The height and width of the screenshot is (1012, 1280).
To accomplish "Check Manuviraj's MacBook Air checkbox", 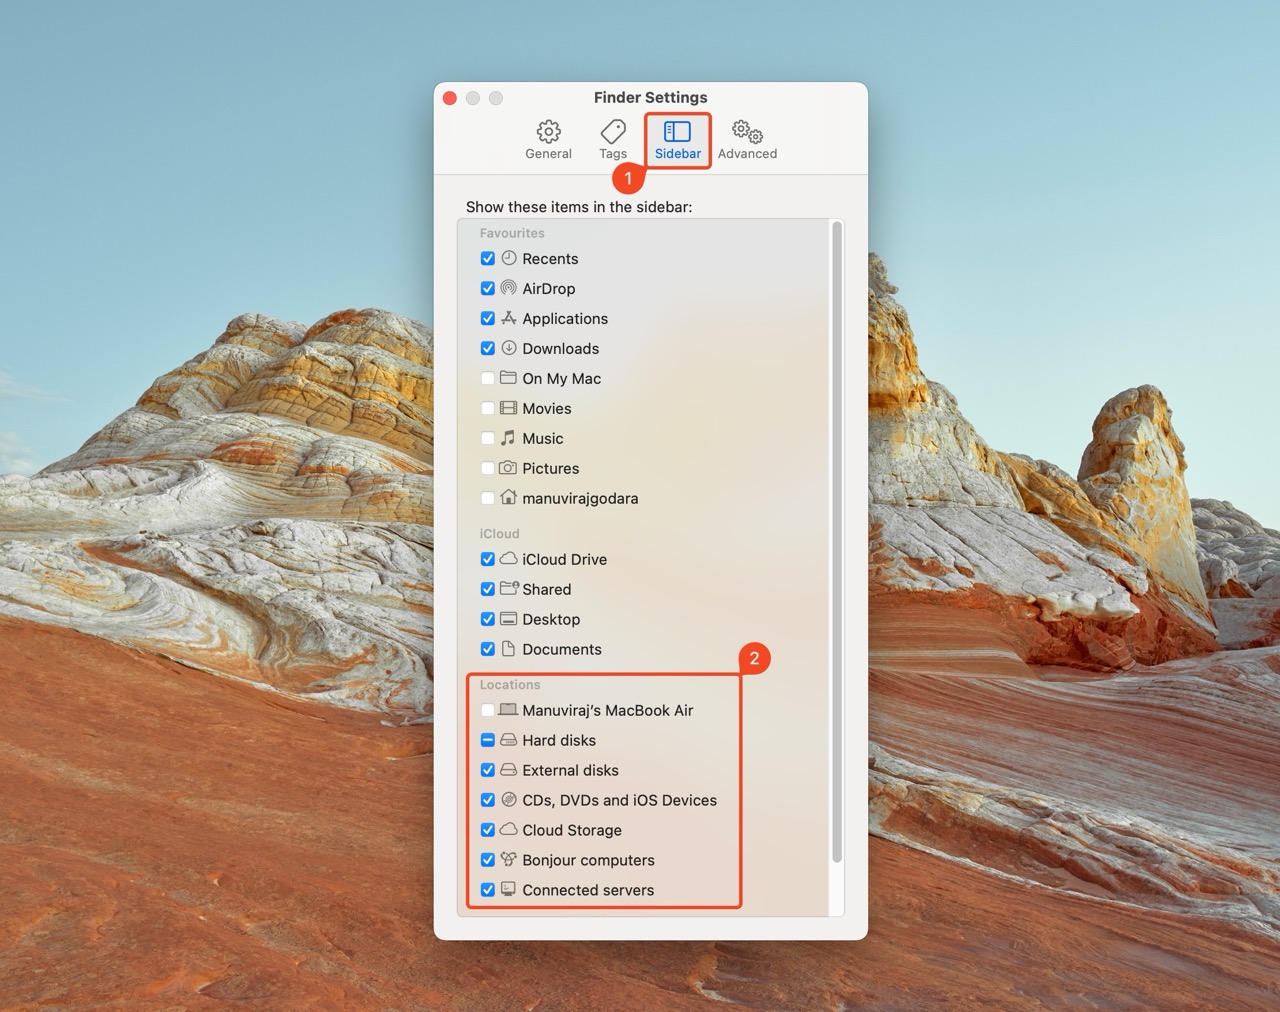I will click(488, 710).
